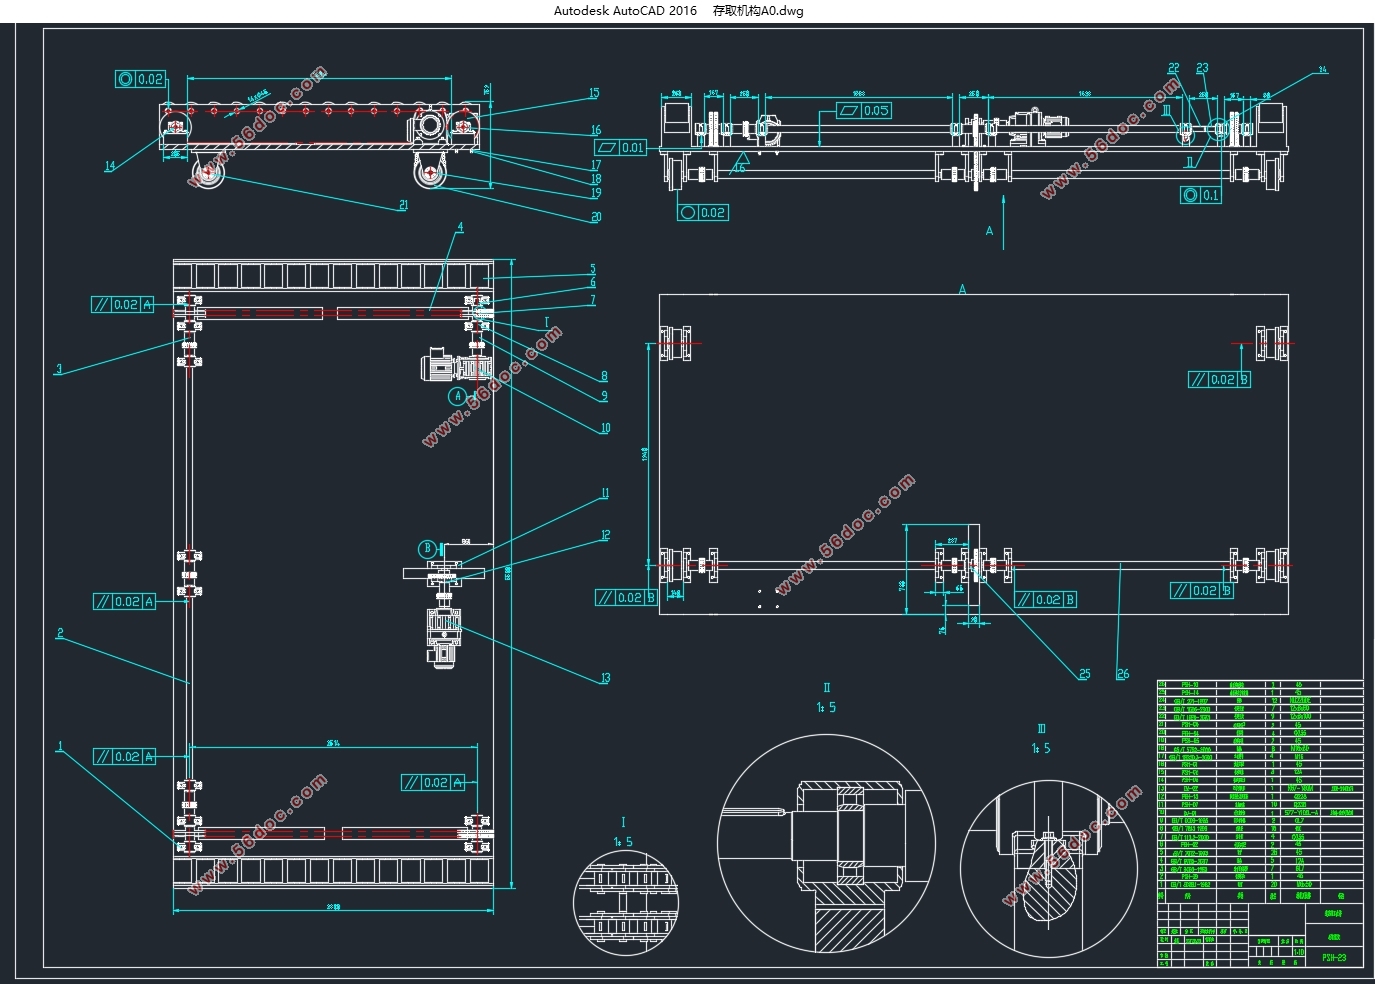The image size is (1375, 984).
Task: Click part callout number 34
Action: pos(1322,70)
